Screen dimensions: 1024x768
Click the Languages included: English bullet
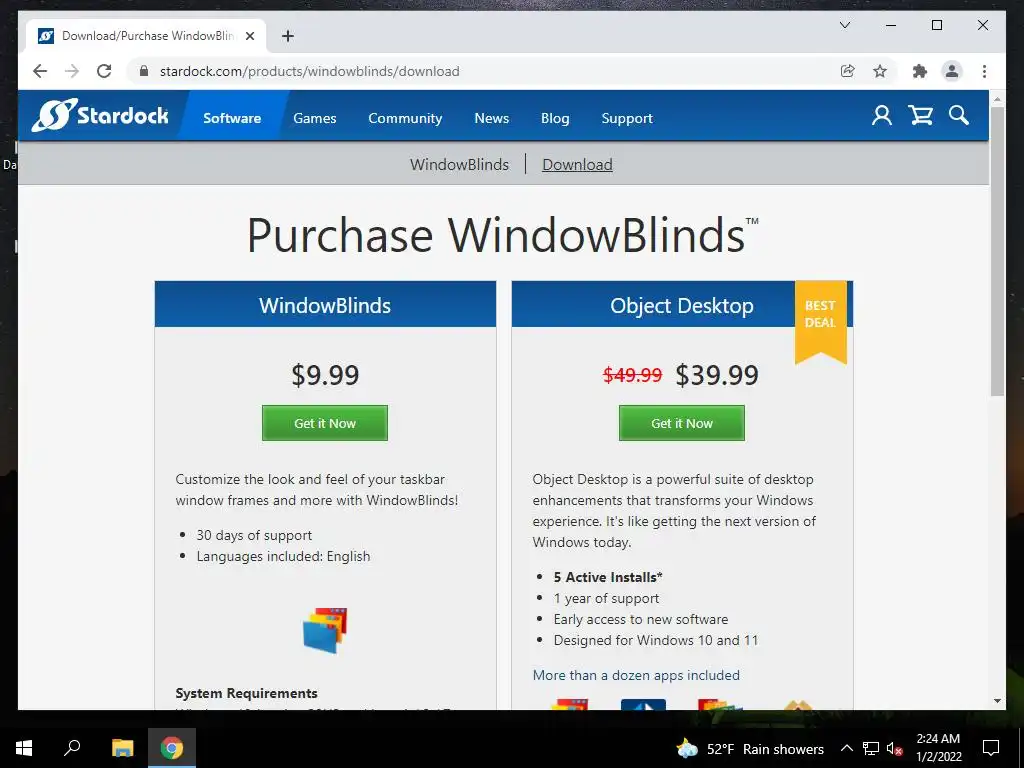(x=283, y=556)
